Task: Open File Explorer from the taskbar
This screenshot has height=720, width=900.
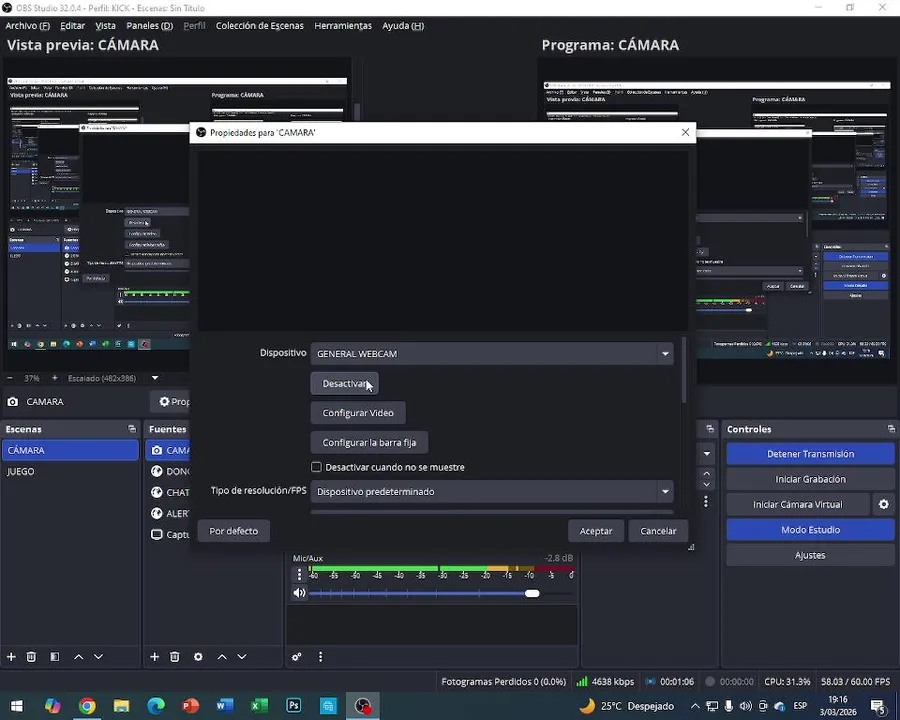Action: (121, 706)
